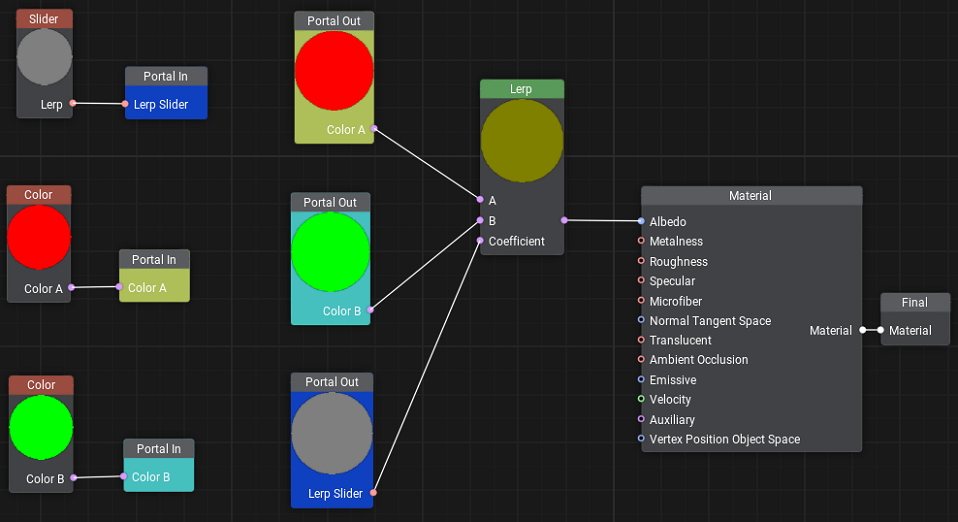This screenshot has height=522, width=958.
Task: Click the Lerp node olive preview thumbnail
Action: [521, 141]
